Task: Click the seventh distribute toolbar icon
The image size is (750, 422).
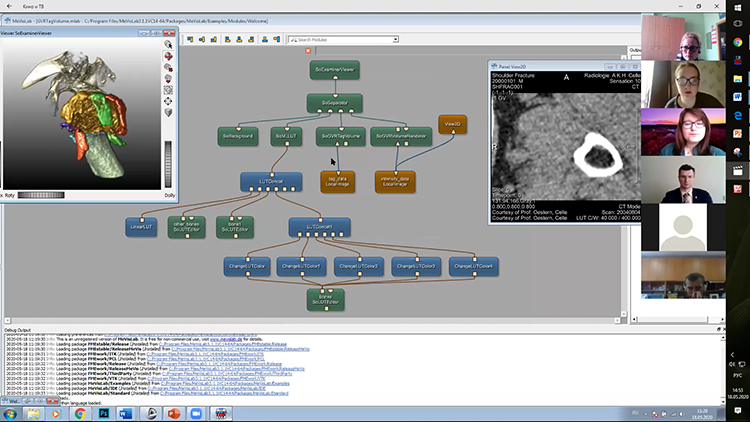Action: click(x=265, y=39)
